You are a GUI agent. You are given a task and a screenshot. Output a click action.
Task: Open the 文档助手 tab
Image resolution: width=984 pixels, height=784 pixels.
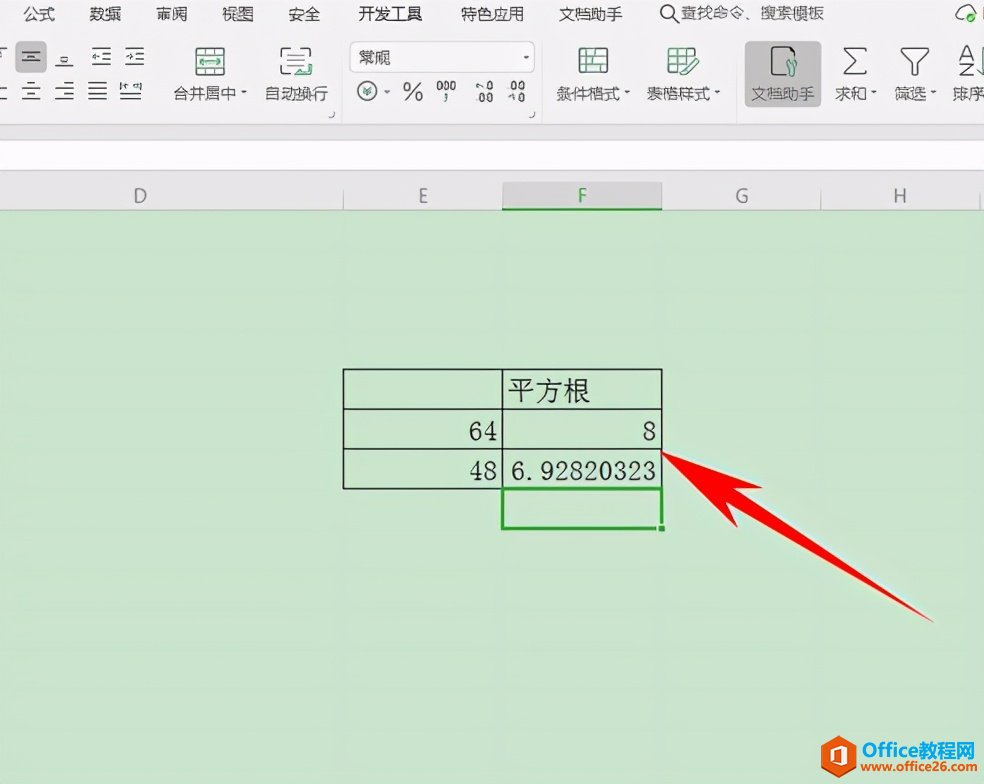[591, 14]
